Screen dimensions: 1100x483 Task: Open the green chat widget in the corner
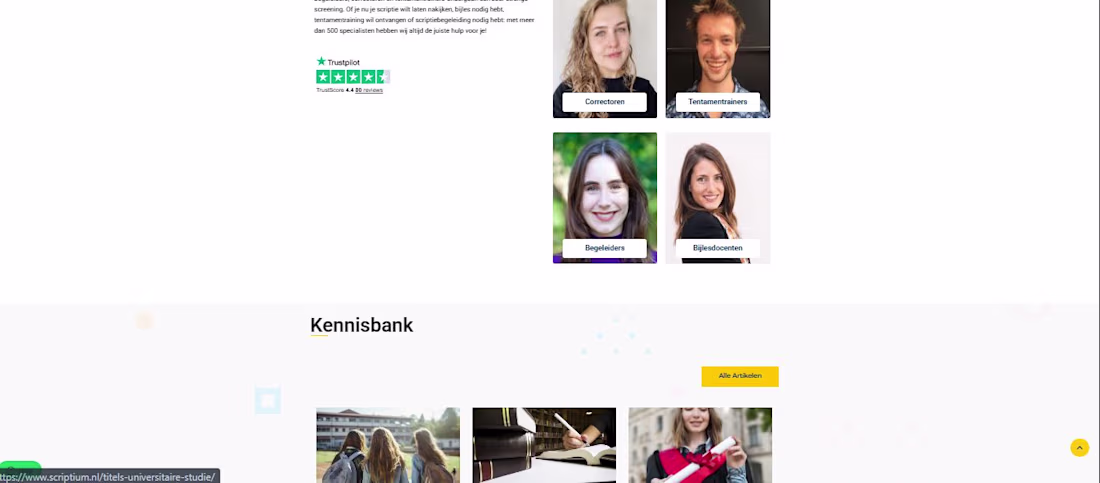21,465
